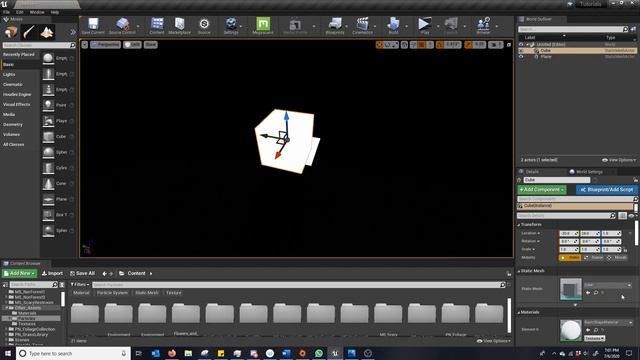The image size is (640, 360).
Task: Open the Content Browser Filters dropdown
Action: point(80,284)
